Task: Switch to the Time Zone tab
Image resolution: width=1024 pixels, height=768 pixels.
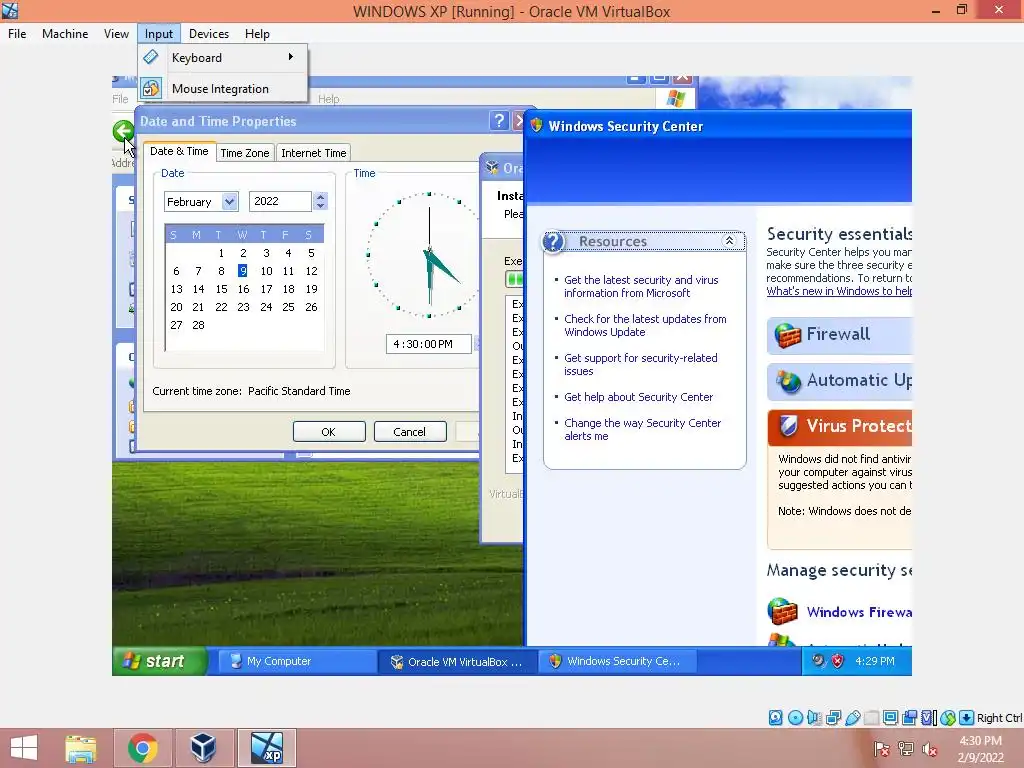Action: (245, 153)
